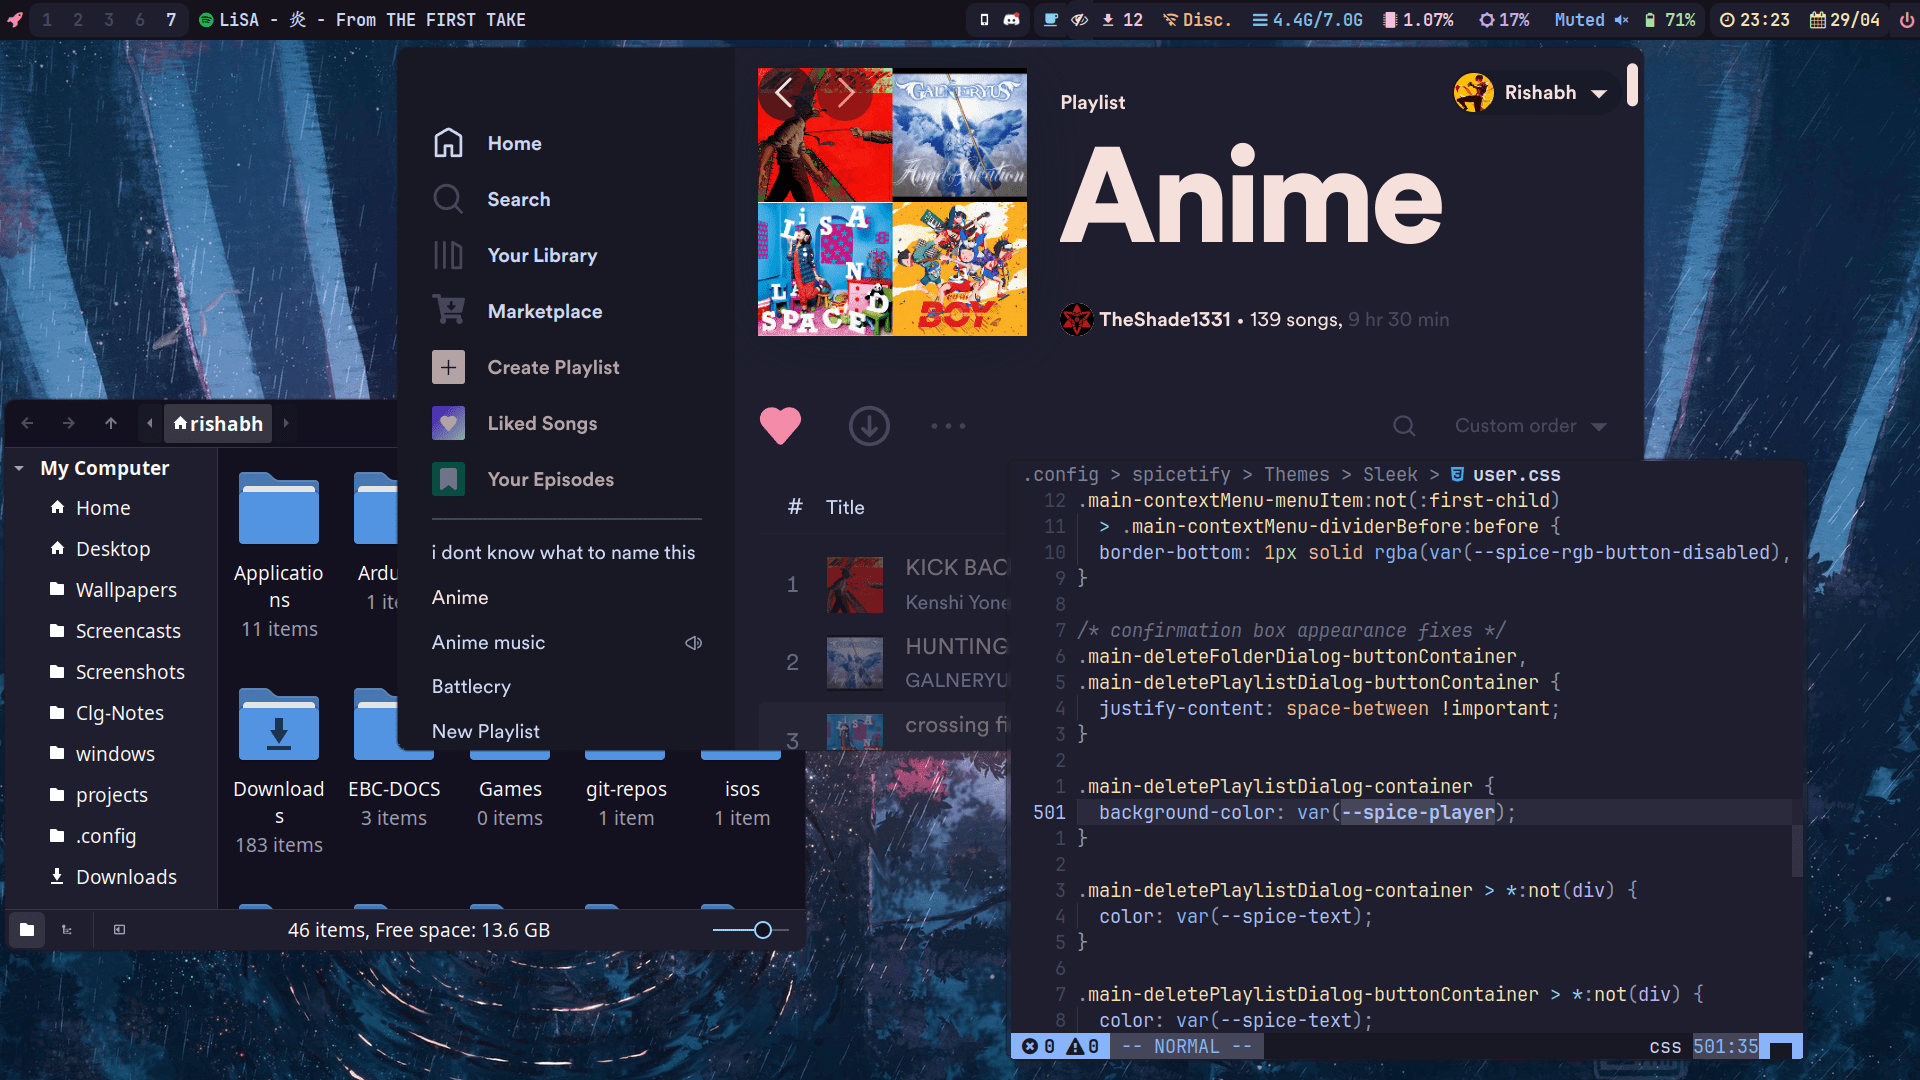Toggle the liked heart on Anime playlist
The width and height of the screenshot is (1920, 1080).
781,426
